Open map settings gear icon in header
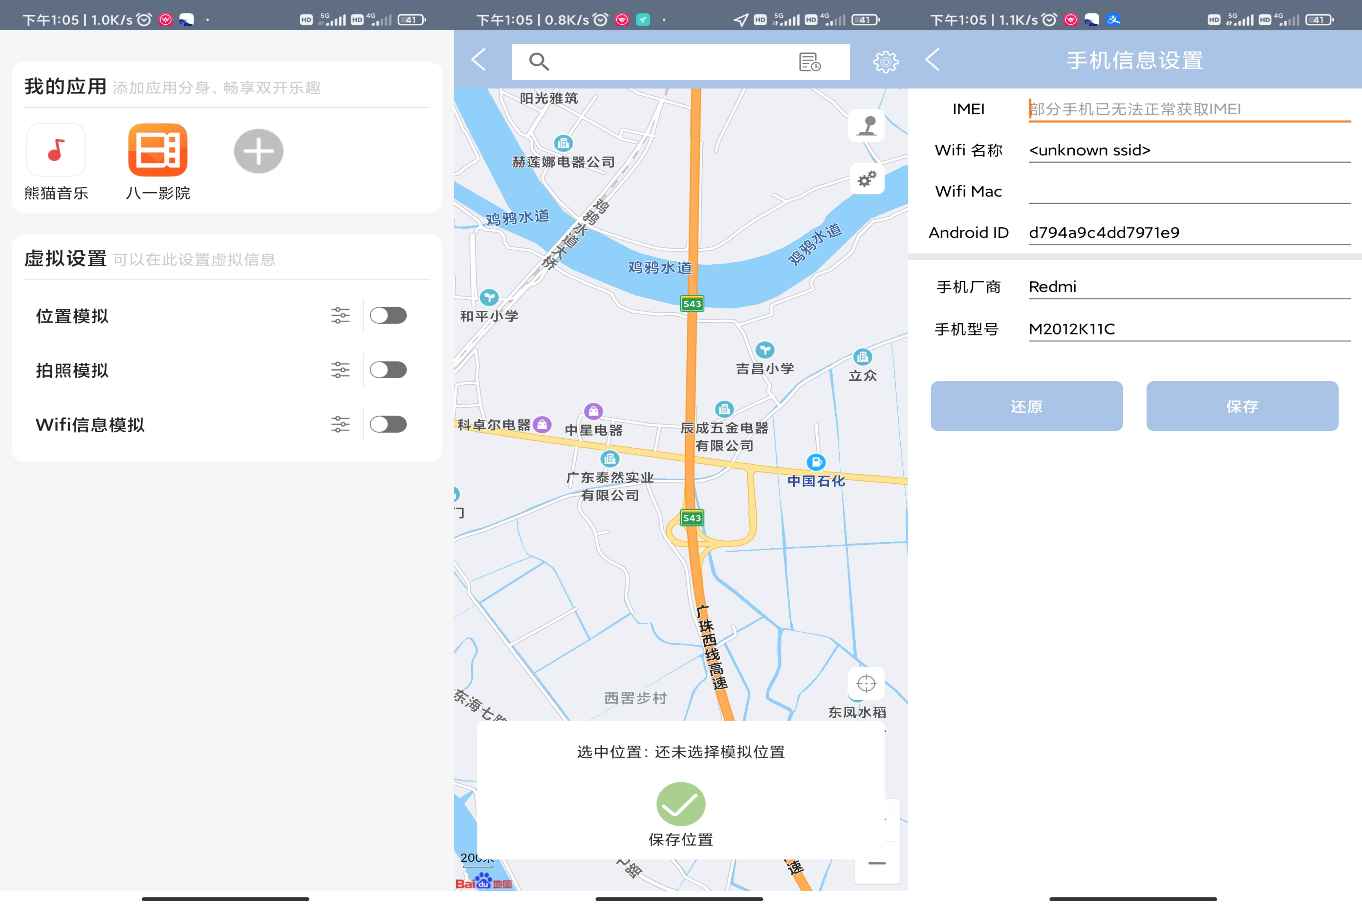Screen dimensions: 1362x908 (x=885, y=62)
